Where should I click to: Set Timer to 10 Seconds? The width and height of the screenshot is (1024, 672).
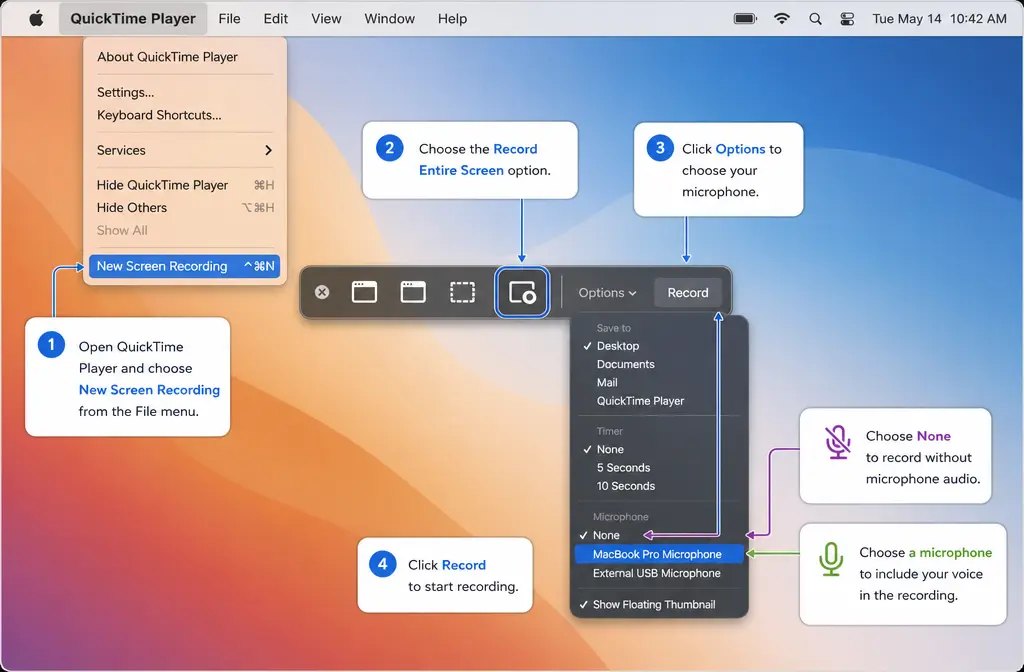point(659,486)
